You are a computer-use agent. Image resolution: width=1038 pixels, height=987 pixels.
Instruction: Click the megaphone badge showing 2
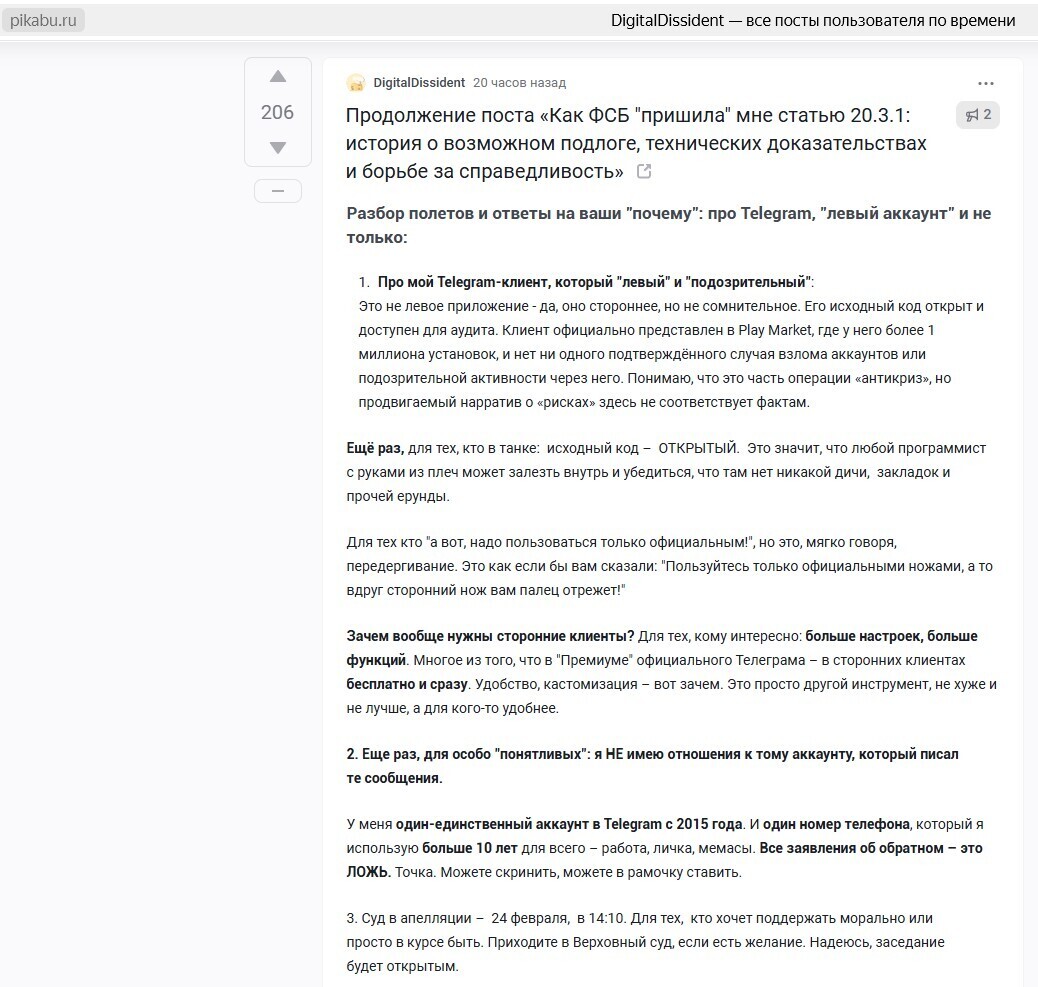tap(978, 115)
